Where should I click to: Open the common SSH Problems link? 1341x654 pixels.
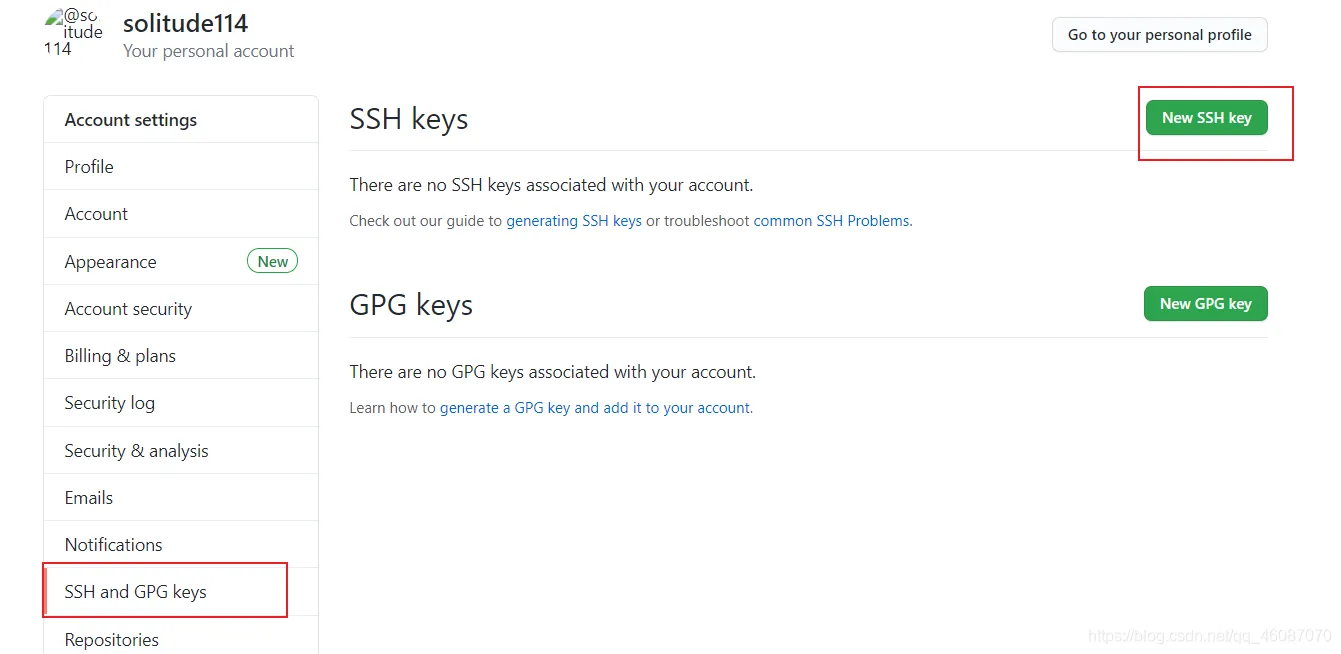pyautogui.click(x=831, y=221)
